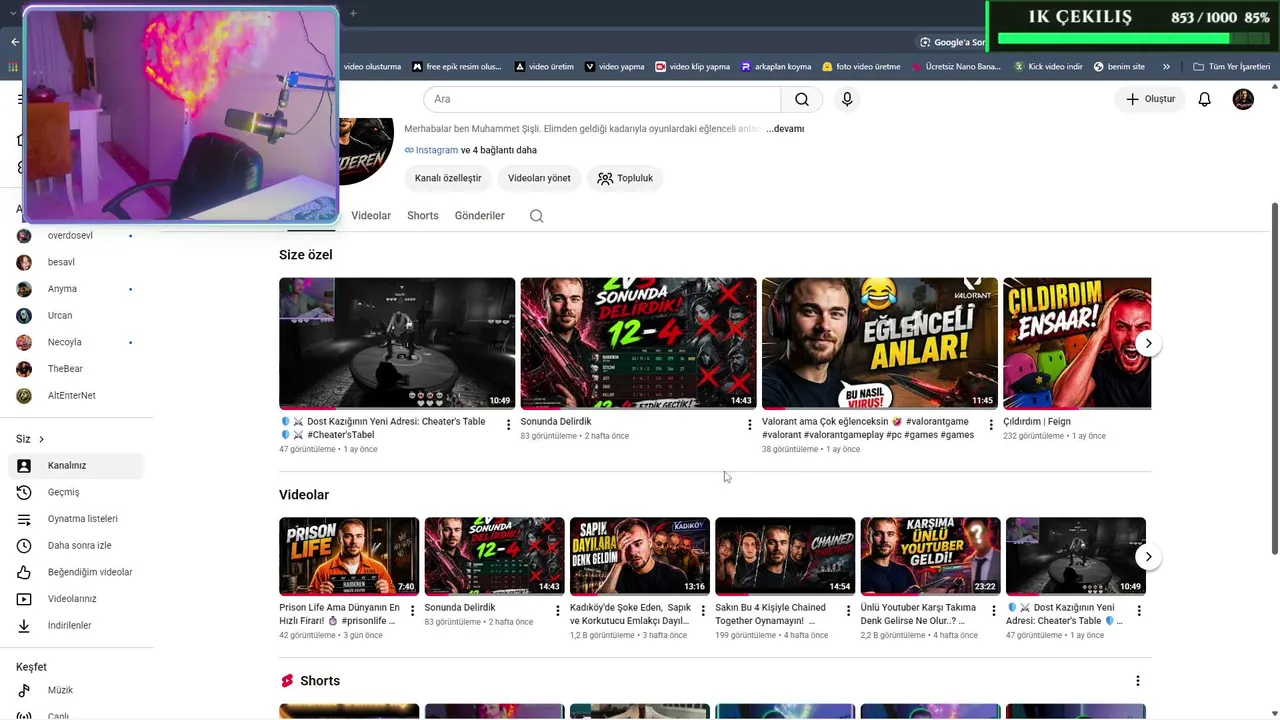The height and width of the screenshot is (720, 1280).
Task: Open a new browser tab
Action: pos(353,13)
